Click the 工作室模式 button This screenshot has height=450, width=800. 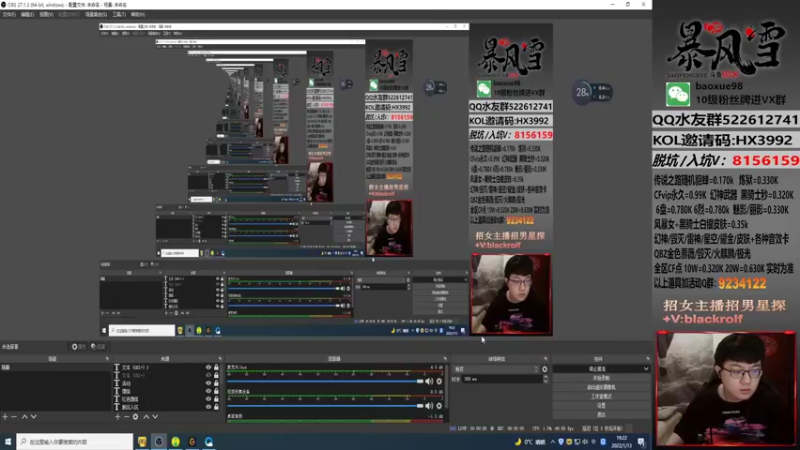point(601,396)
